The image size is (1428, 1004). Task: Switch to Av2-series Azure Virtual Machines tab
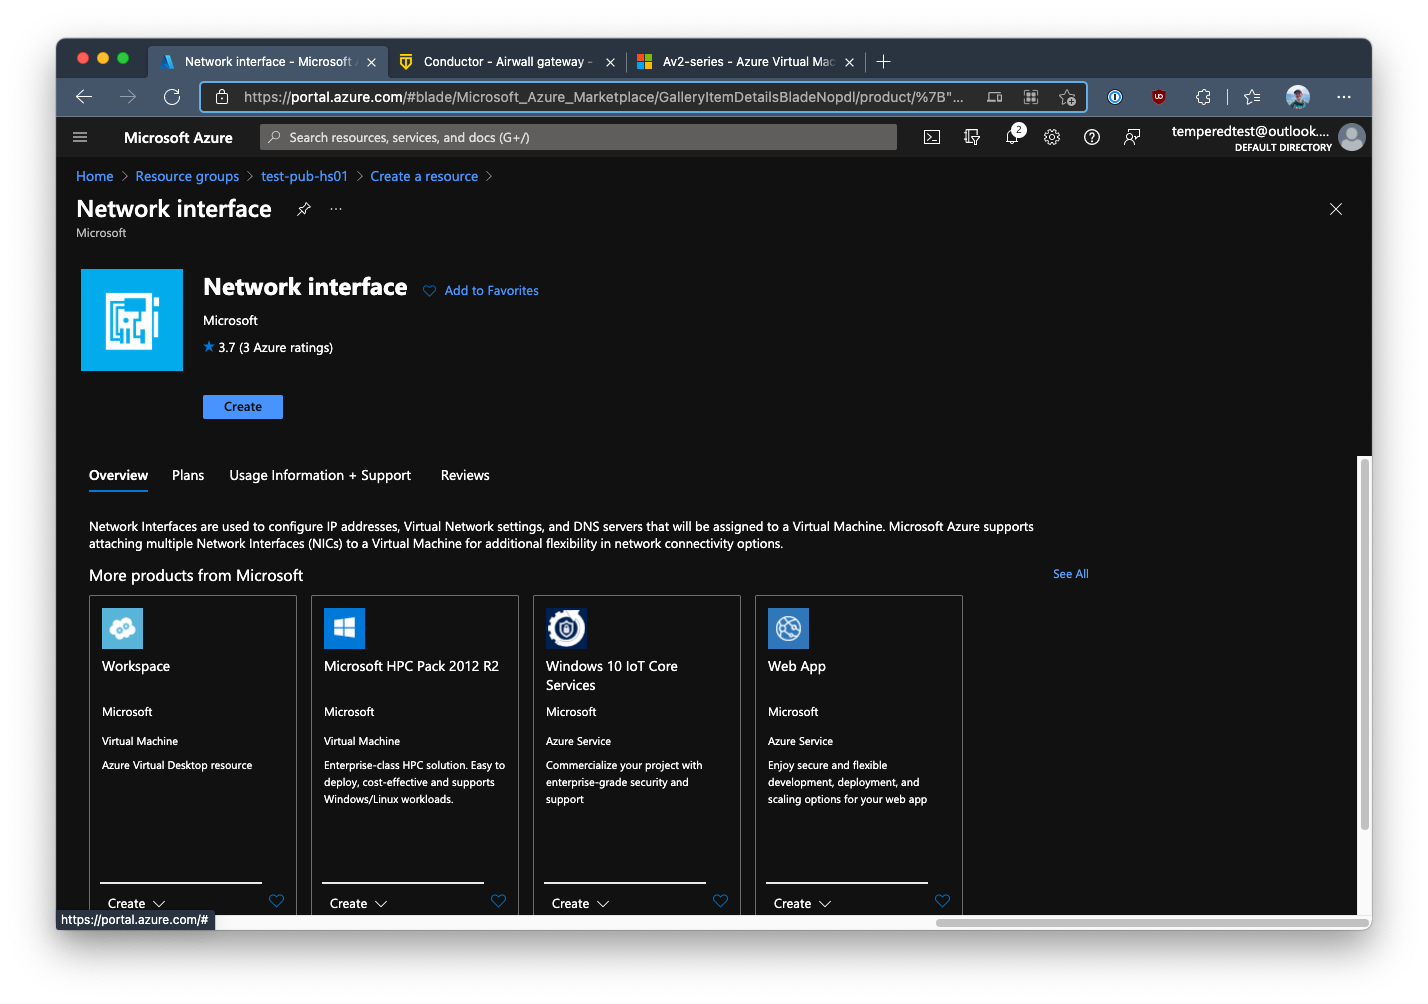pos(748,62)
